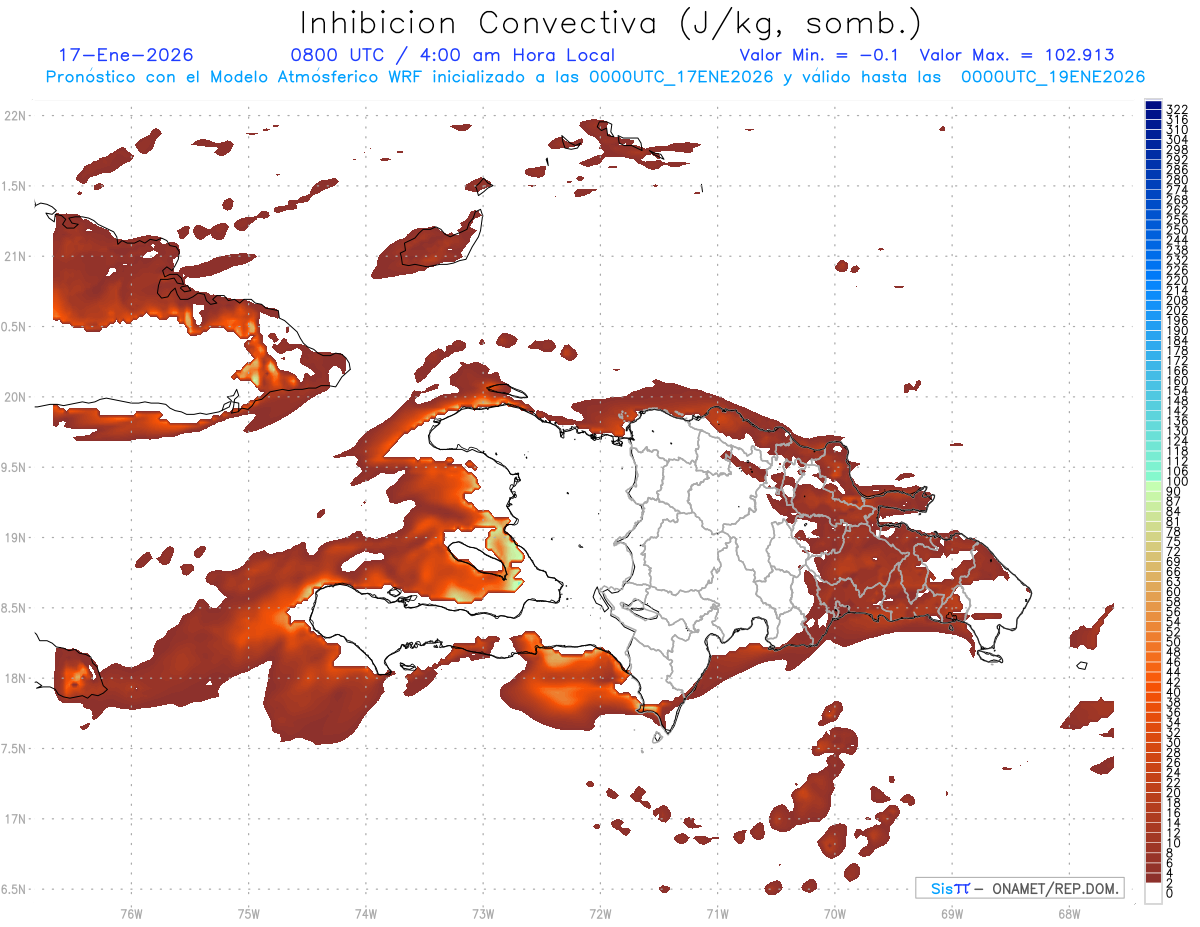
Task: Click the '100' label on the color scale
Action: point(1176,482)
